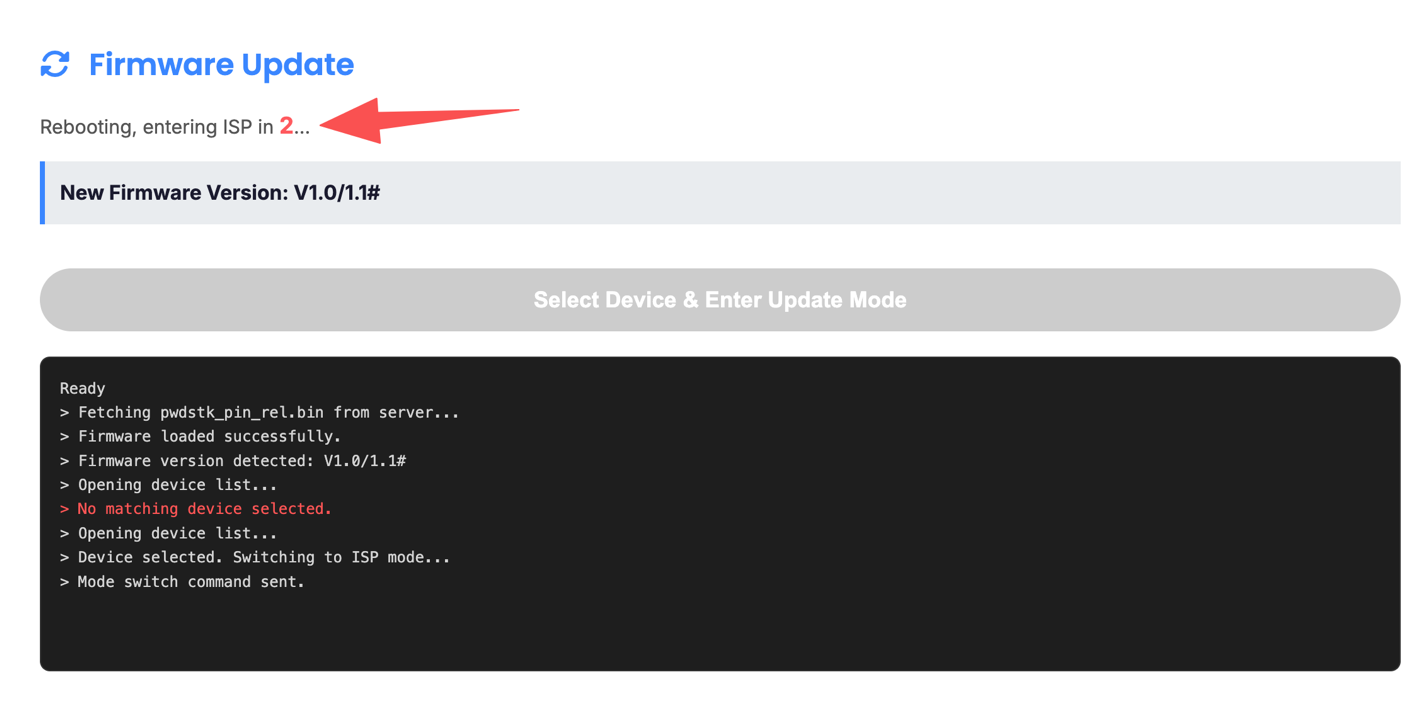Click the Firmware version detected log line
The height and width of the screenshot is (703, 1428).
click(x=232, y=461)
